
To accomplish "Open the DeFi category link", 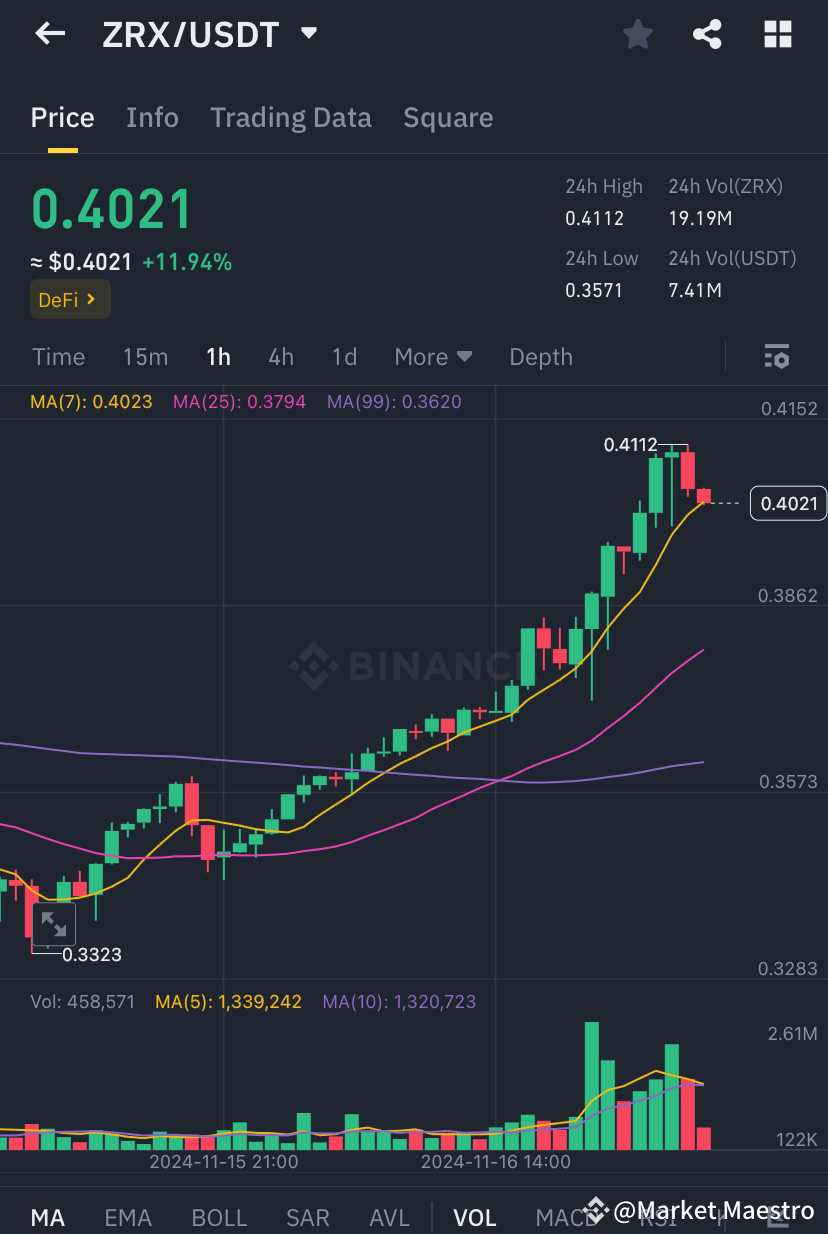I will tap(69, 298).
